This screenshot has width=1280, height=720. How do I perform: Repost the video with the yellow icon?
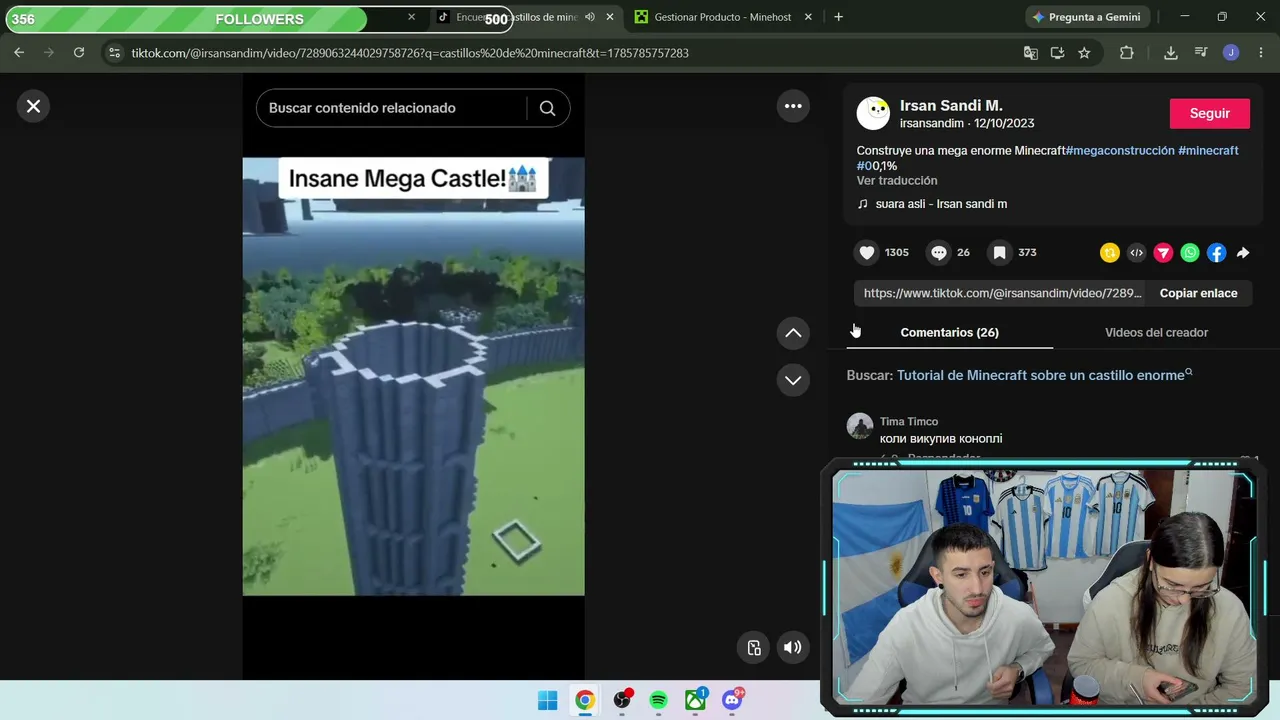tap(1109, 253)
